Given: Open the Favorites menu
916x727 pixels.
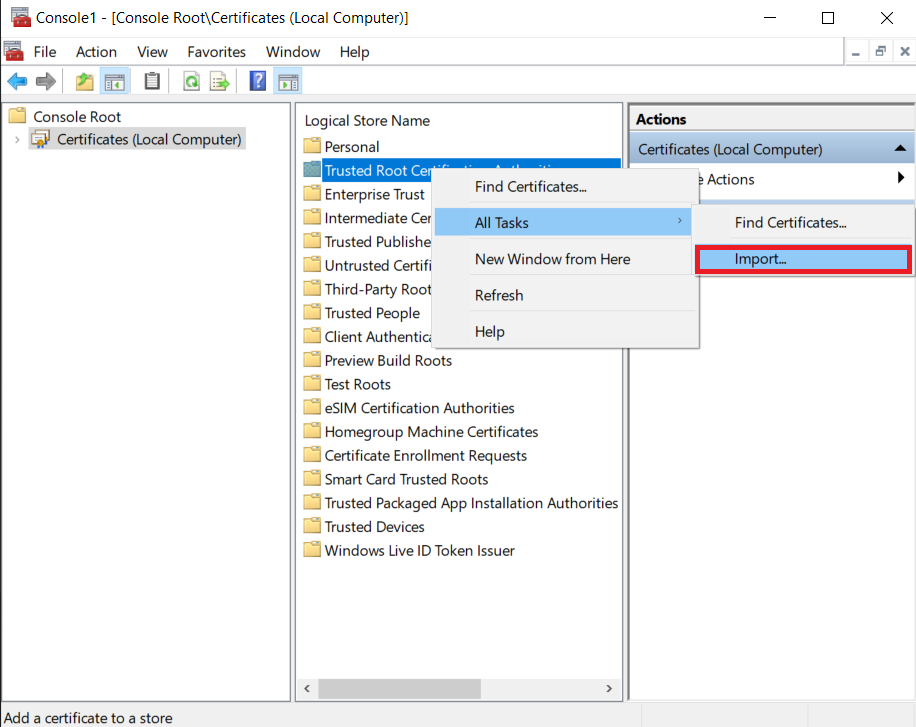Looking at the screenshot, I should 217,52.
